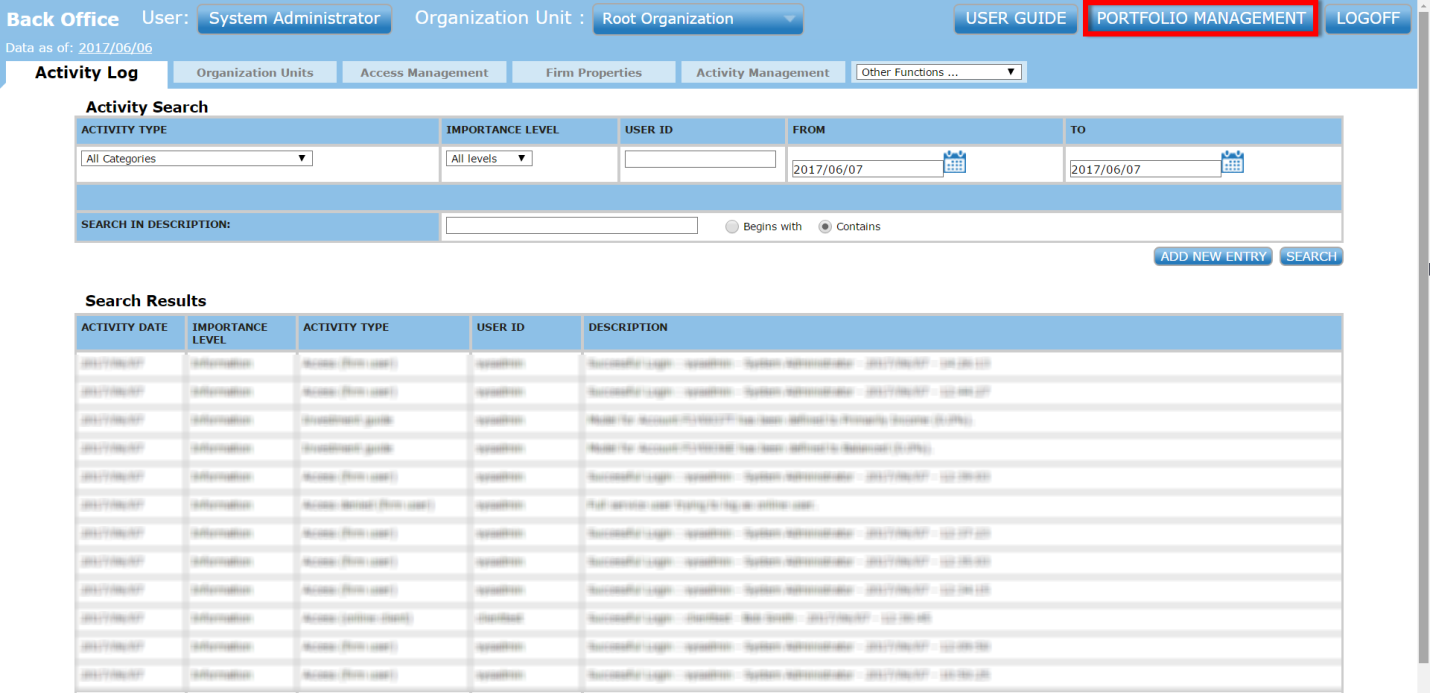Click the SEARCH IN DESCRIPTION text field
This screenshot has width=1430, height=693.
[571, 225]
